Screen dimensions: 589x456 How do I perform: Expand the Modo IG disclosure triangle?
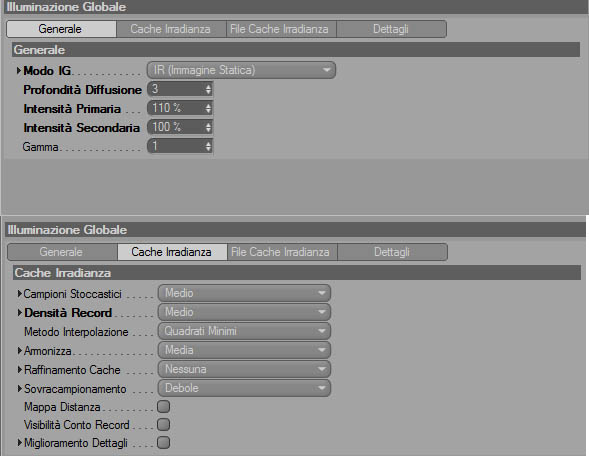(x=18, y=70)
